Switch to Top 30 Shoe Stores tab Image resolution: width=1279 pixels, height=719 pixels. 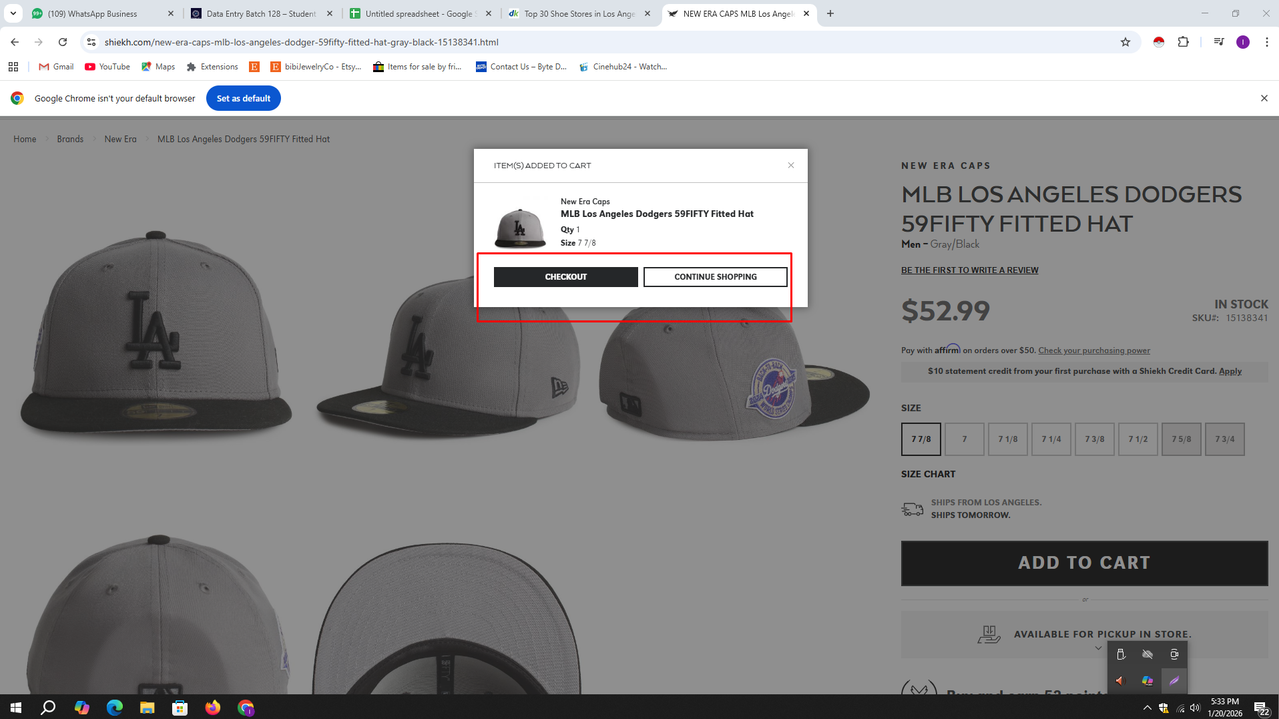pyautogui.click(x=580, y=14)
